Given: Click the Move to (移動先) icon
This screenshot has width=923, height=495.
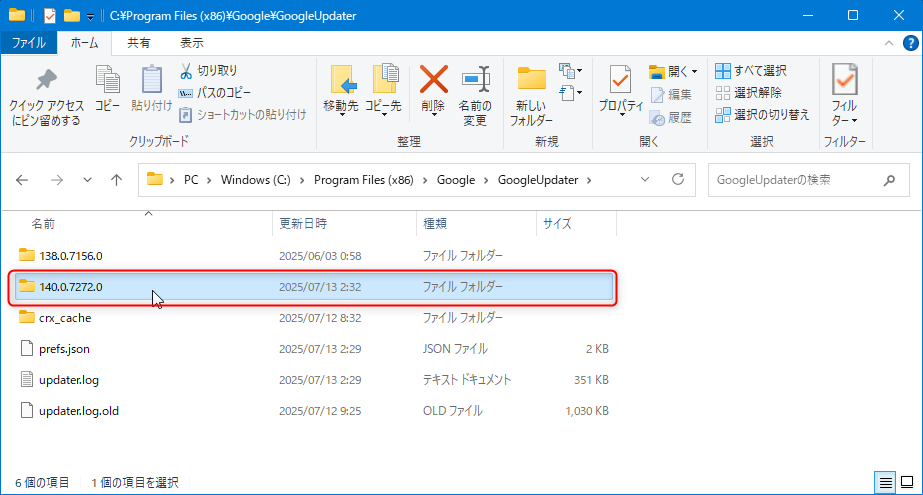Looking at the screenshot, I should (342, 79).
